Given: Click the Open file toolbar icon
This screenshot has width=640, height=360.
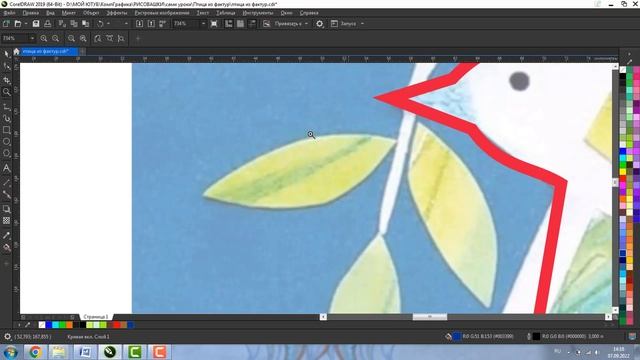Looking at the screenshot, I should point(18,24).
